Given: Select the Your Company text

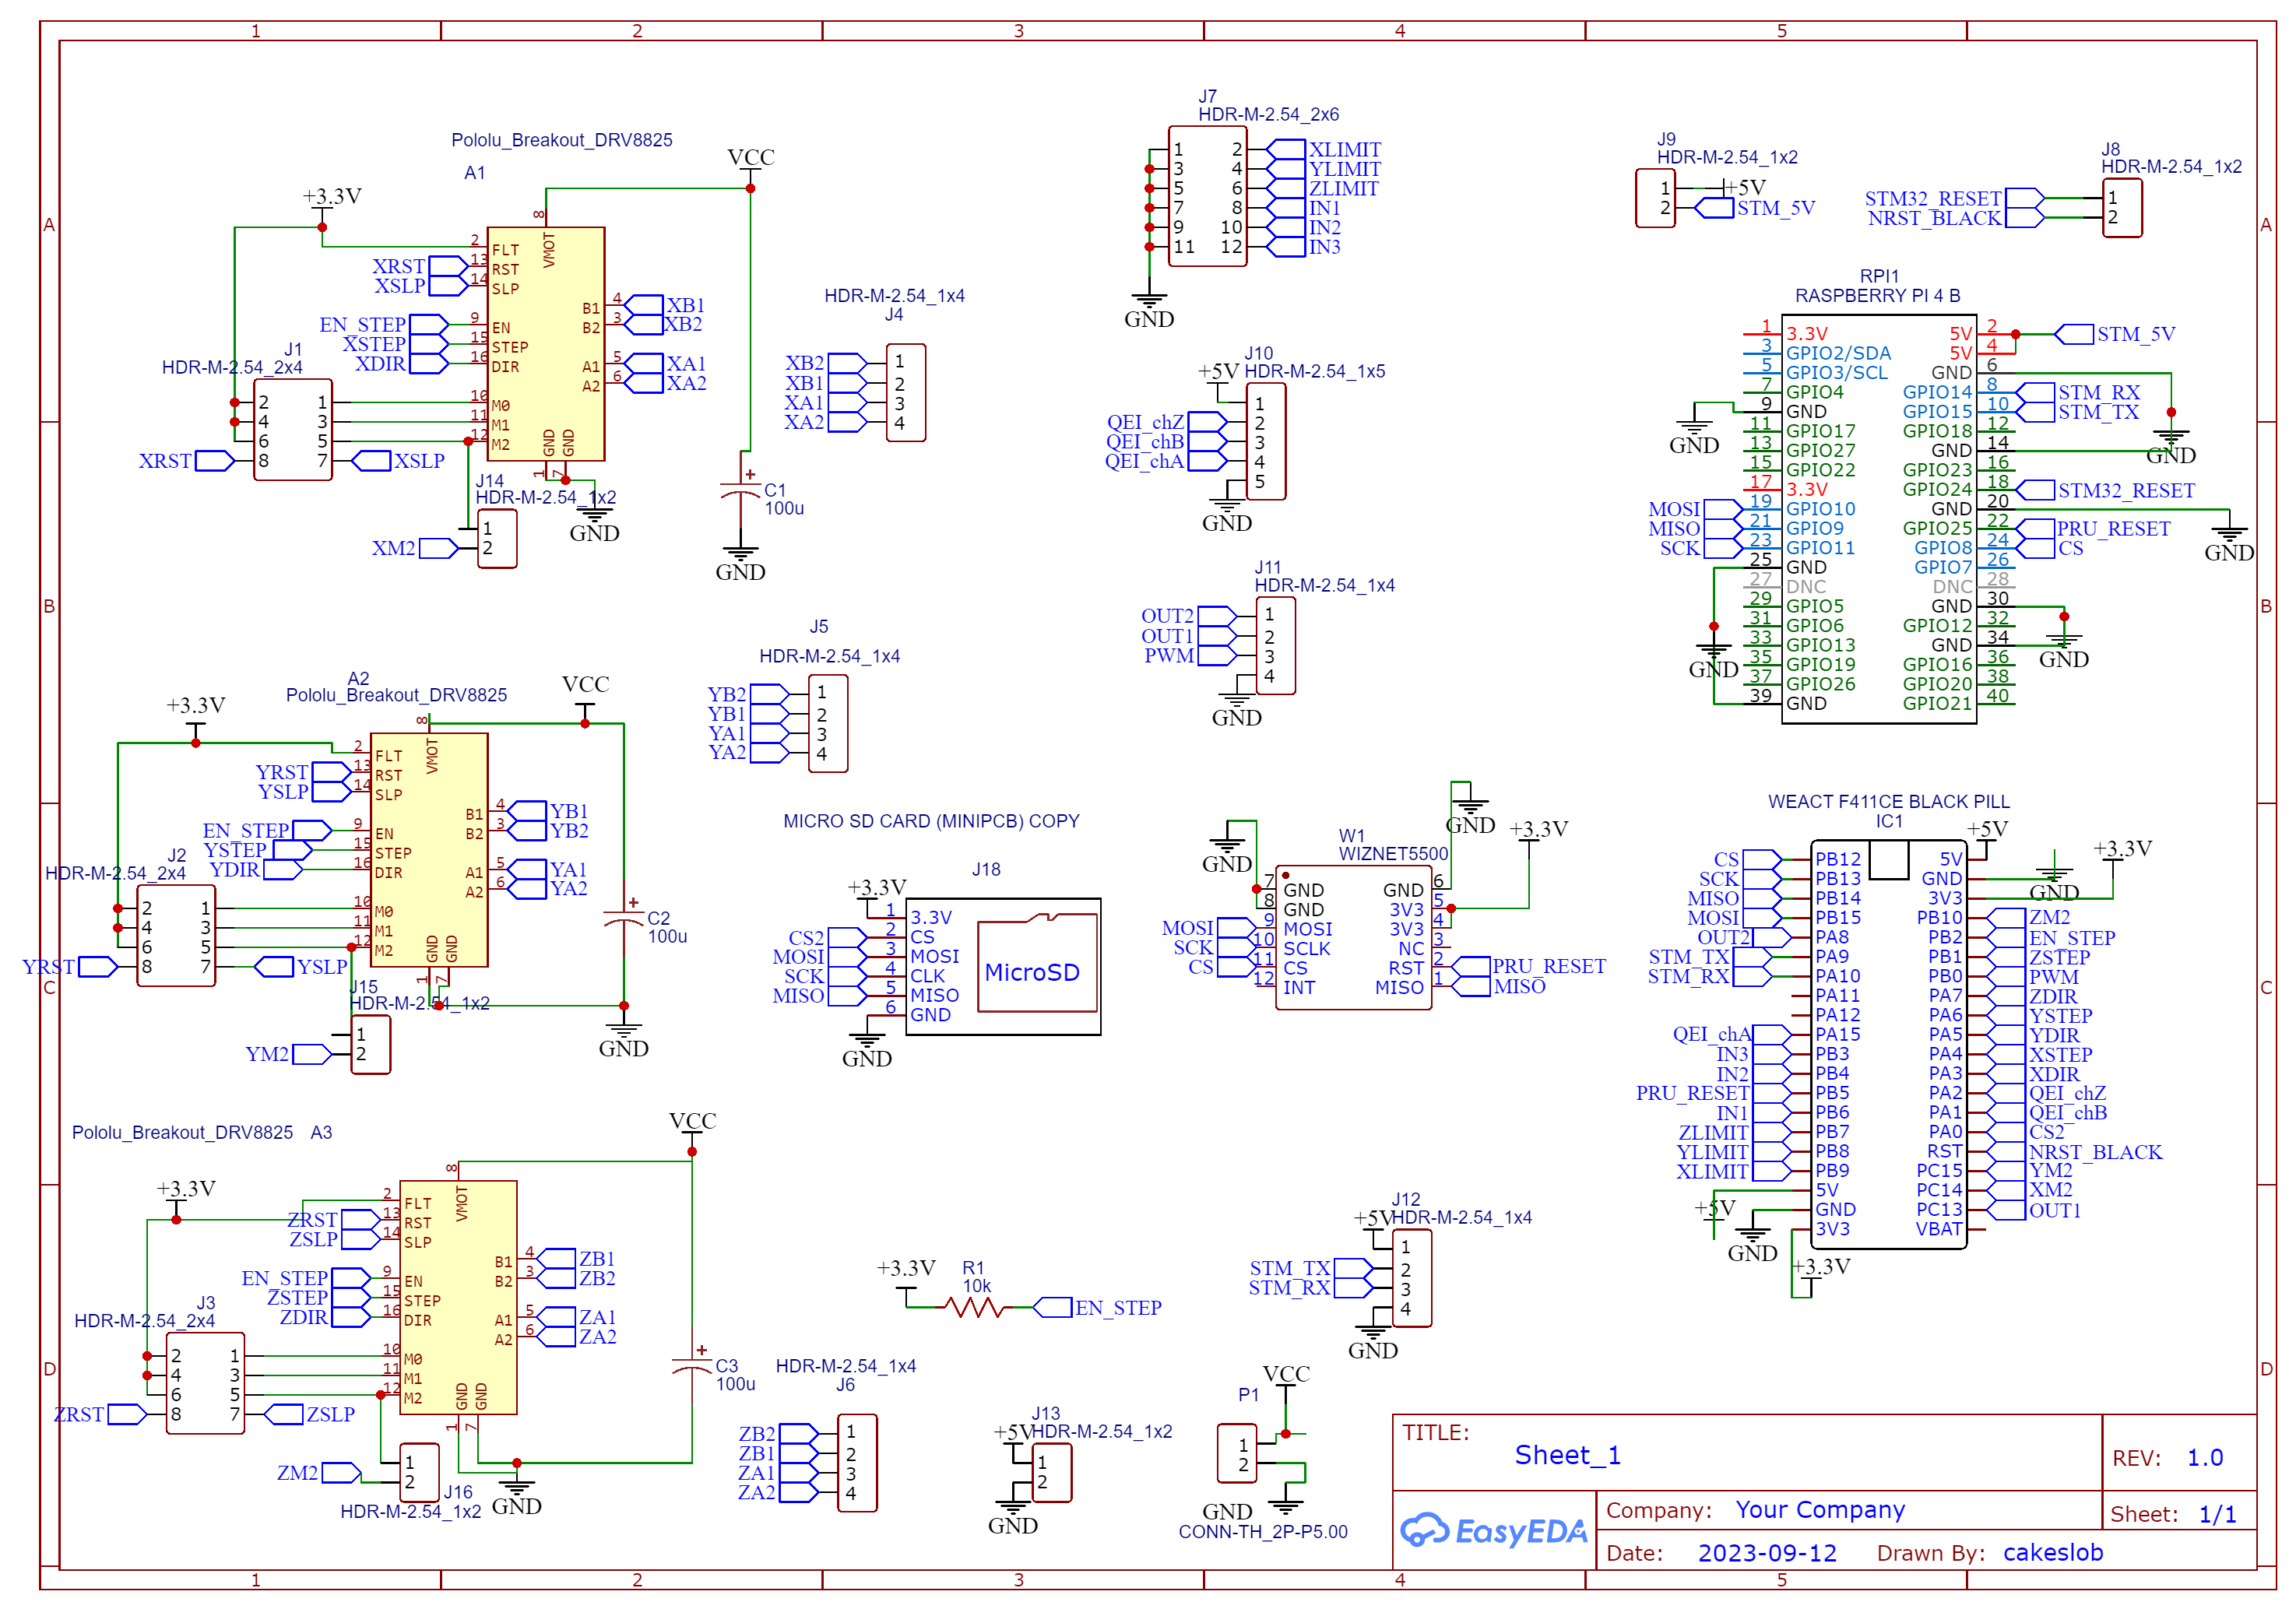Looking at the screenshot, I should coord(1820,1510).
